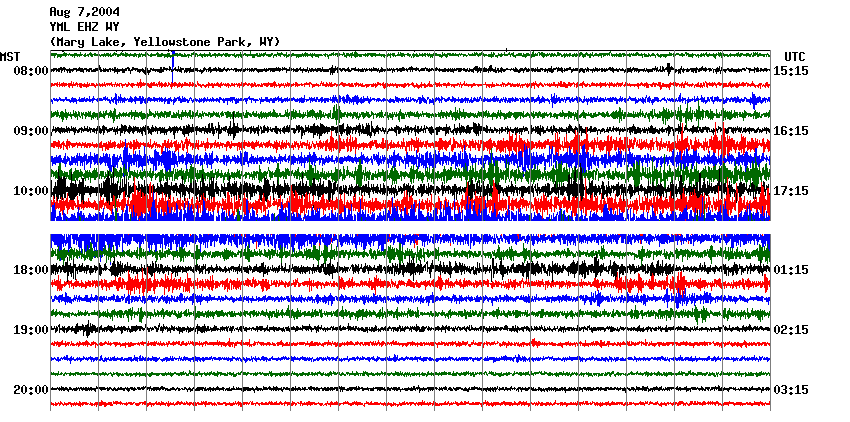
Task: Select the 18:00 MST time marker
Action: click(x=30, y=270)
